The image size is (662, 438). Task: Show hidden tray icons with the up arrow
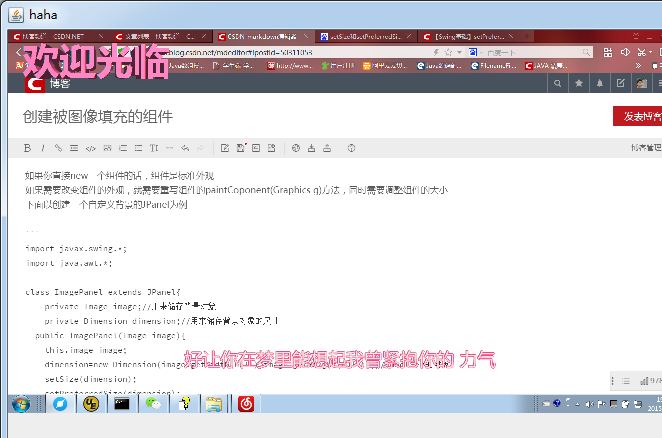coord(577,404)
